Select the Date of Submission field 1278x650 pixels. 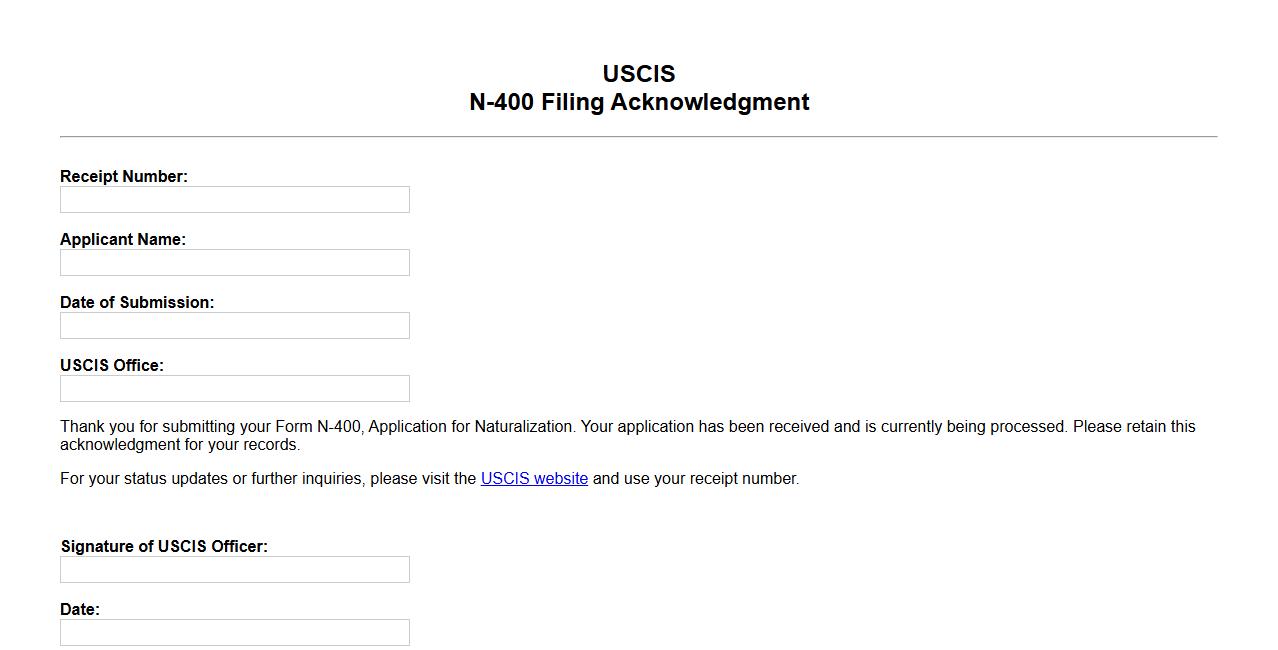[x=234, y=326]
